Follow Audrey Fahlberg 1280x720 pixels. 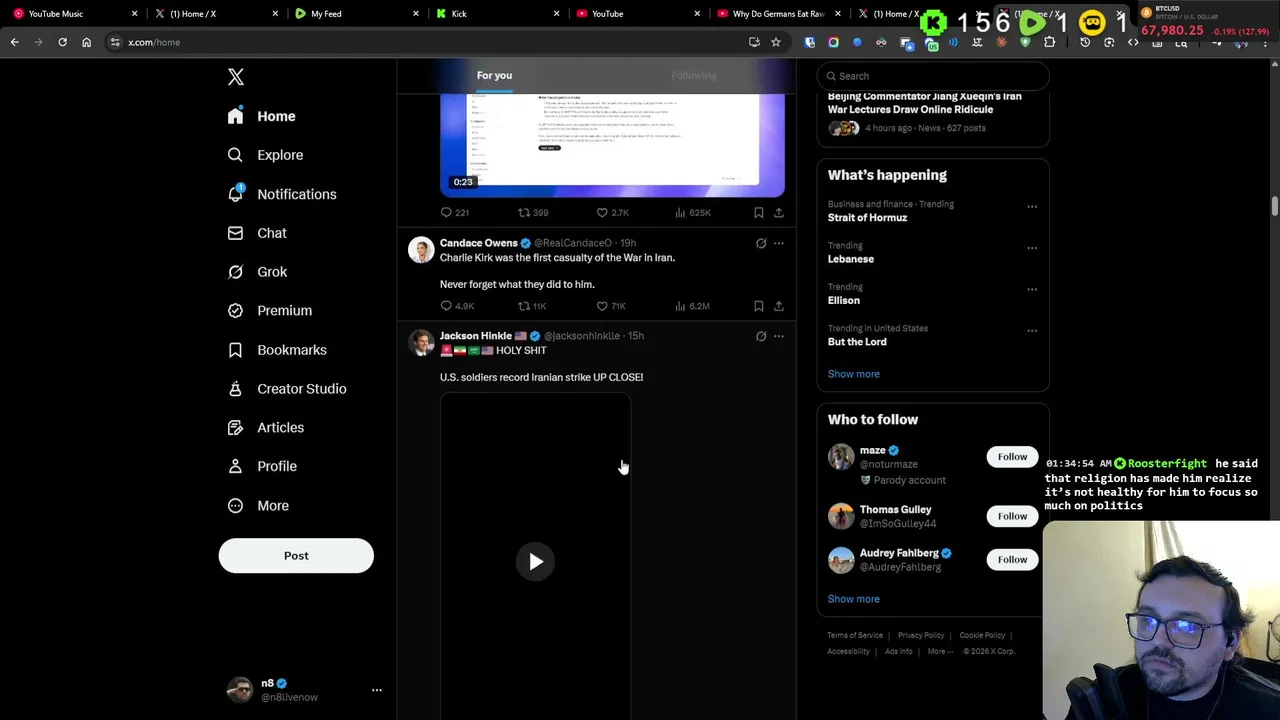pos(1012,560)
